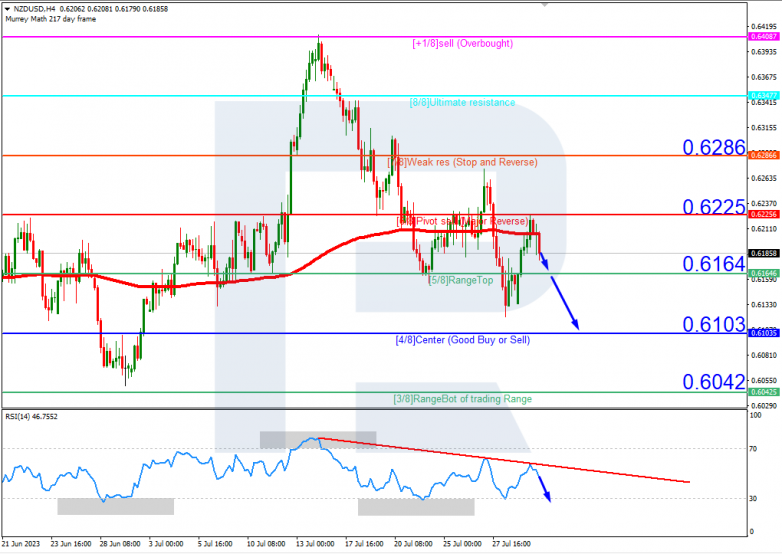782x554 pixels.
Task: Click the 3 Jul 00:00 time label
Action: tap(166, 544)
